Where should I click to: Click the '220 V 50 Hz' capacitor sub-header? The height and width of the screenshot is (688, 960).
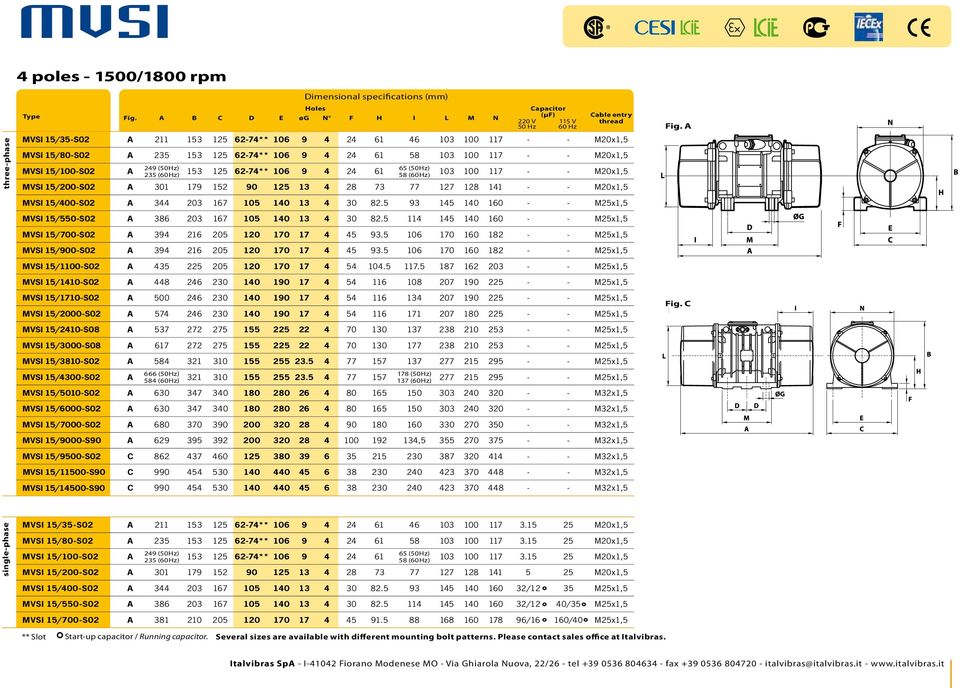point(527,124)
